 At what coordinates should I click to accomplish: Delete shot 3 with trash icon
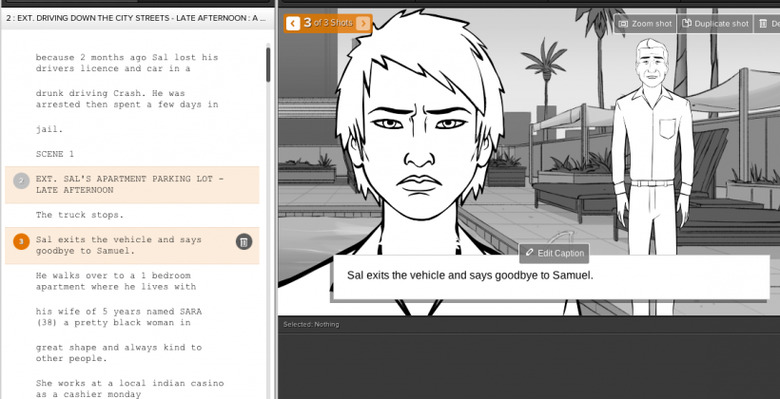244,242
